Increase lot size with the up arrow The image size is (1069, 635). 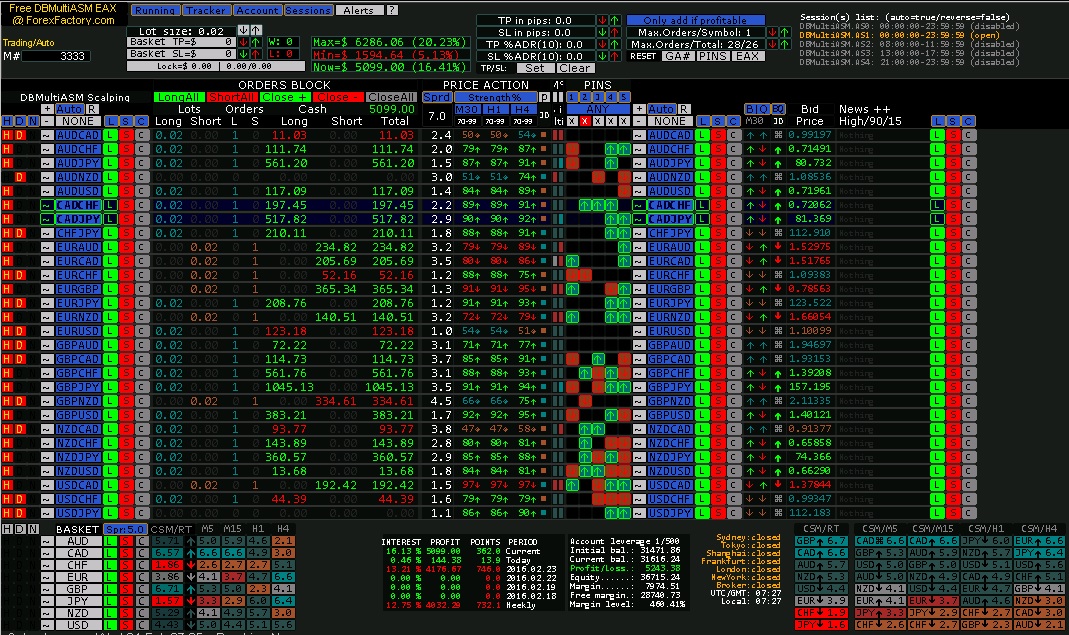[x=256, y=31]
